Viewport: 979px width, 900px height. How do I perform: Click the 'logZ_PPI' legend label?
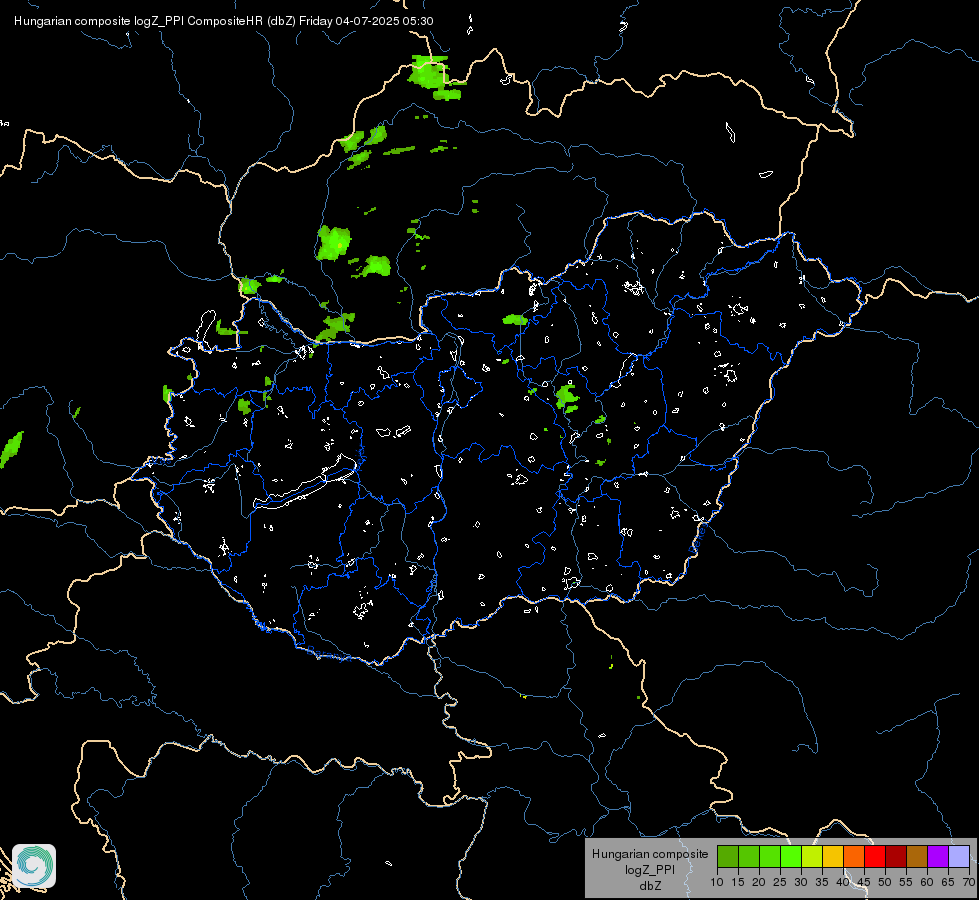pyautogui.click(x=650, y=869)
